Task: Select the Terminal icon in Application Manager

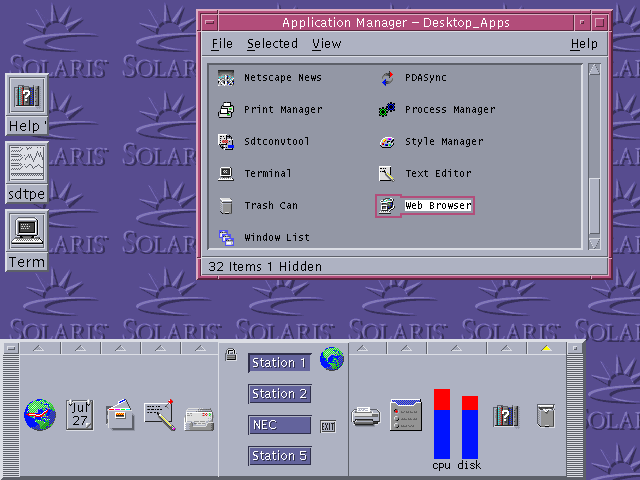Action: coord(226,173)
